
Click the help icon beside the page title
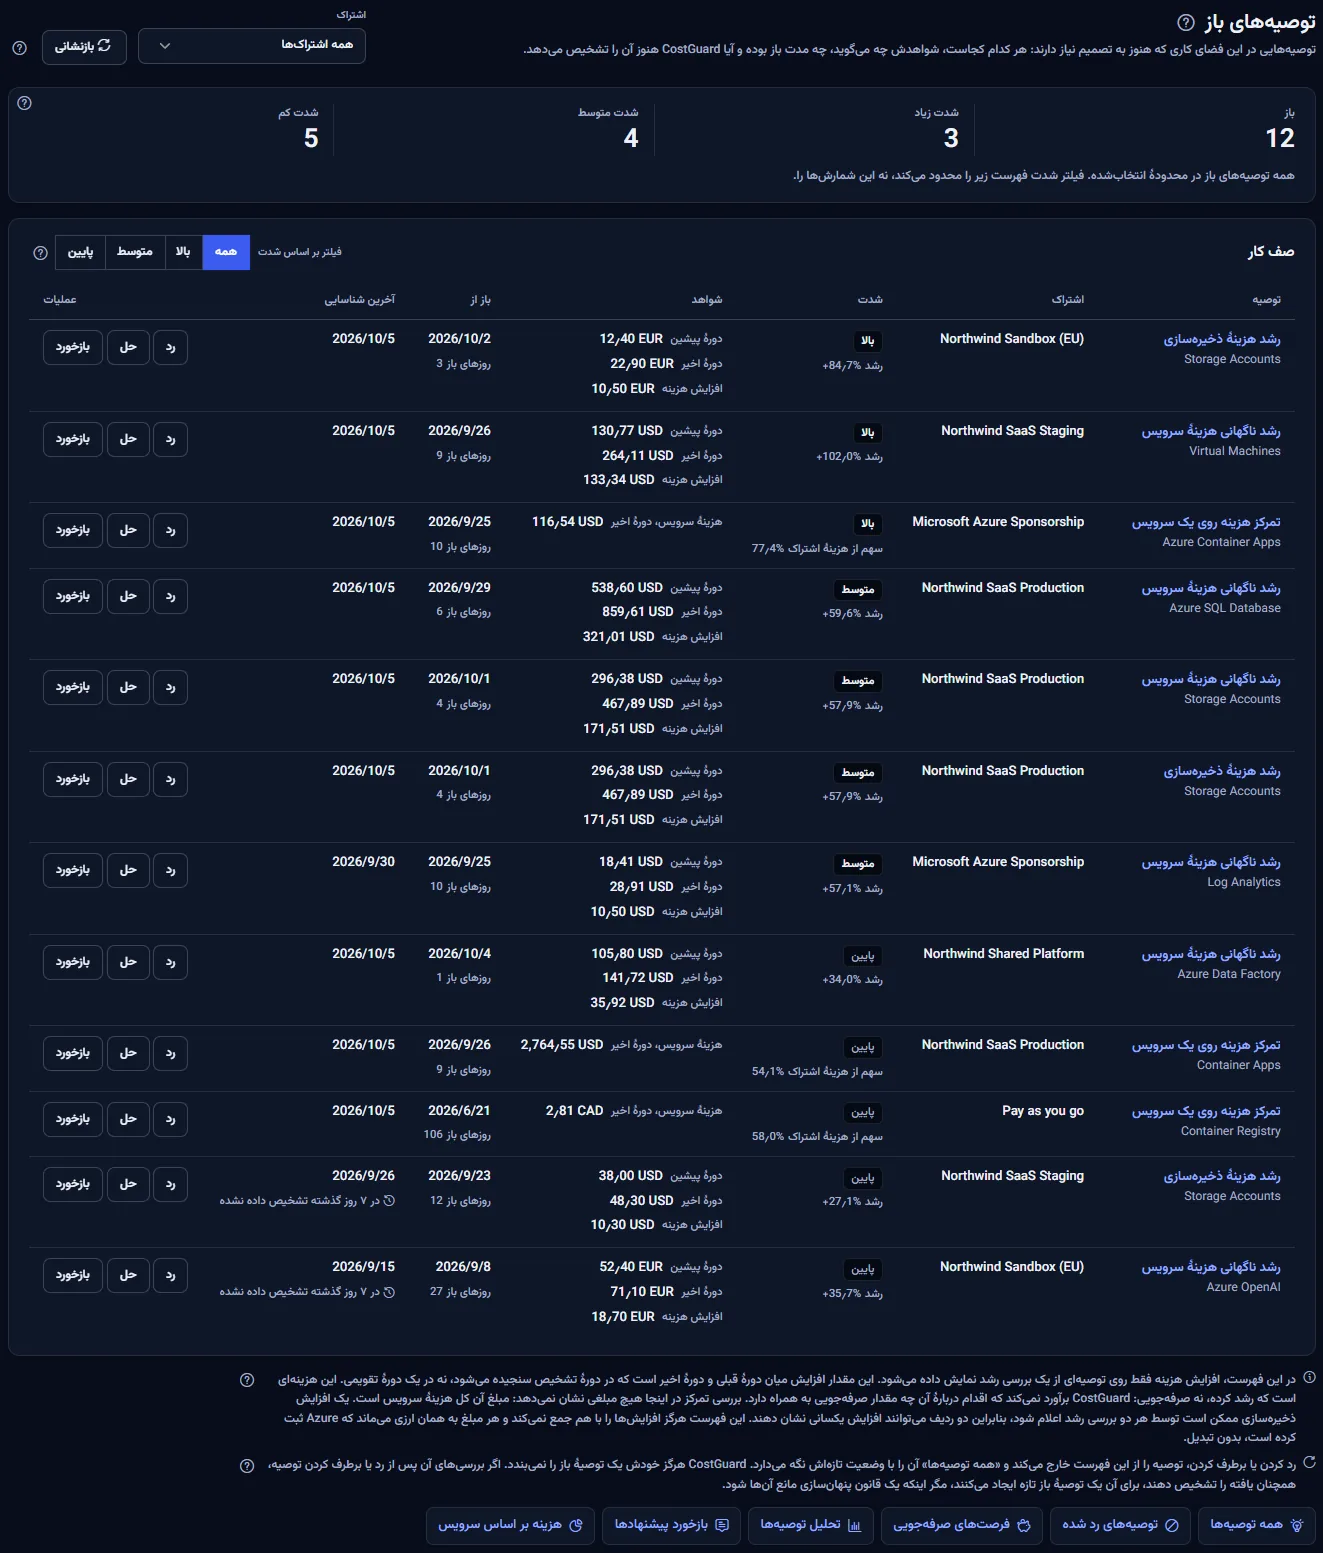click(x=1185, y=22)
